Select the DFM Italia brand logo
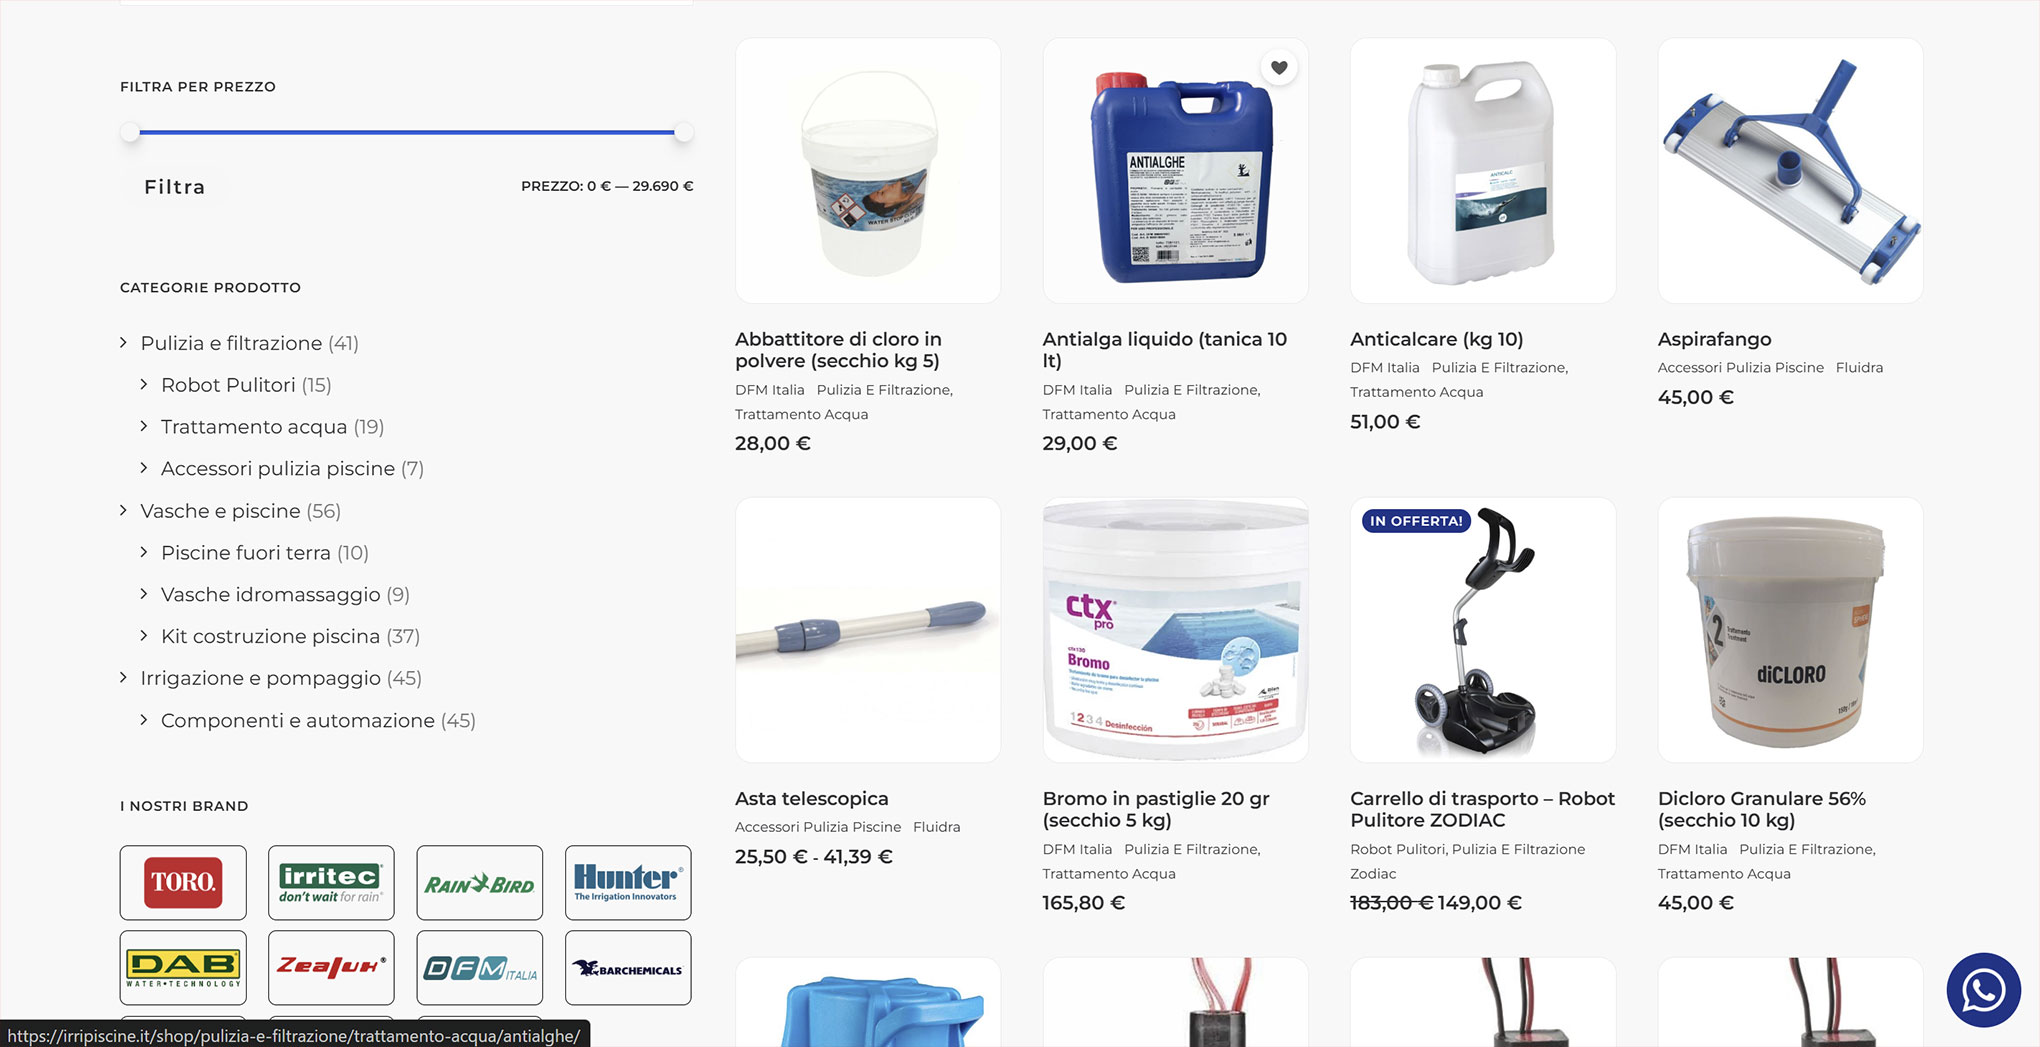 pyautogui.click(x=480, y=968)
